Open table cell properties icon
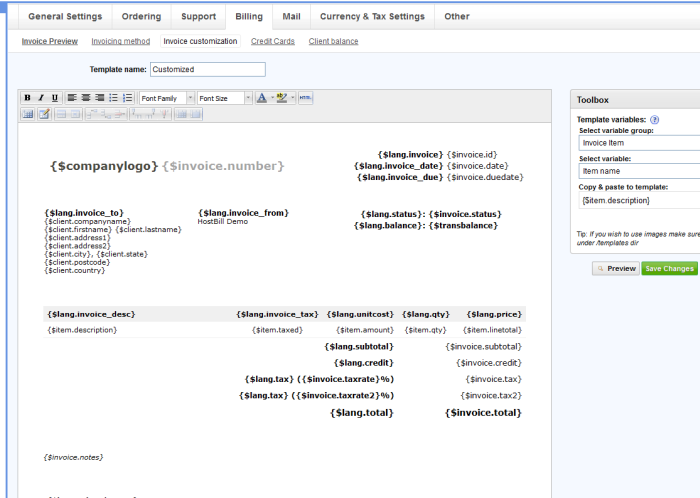Image resolution: width=700 pixels, height=498 pixels. (x=75, y=114)
